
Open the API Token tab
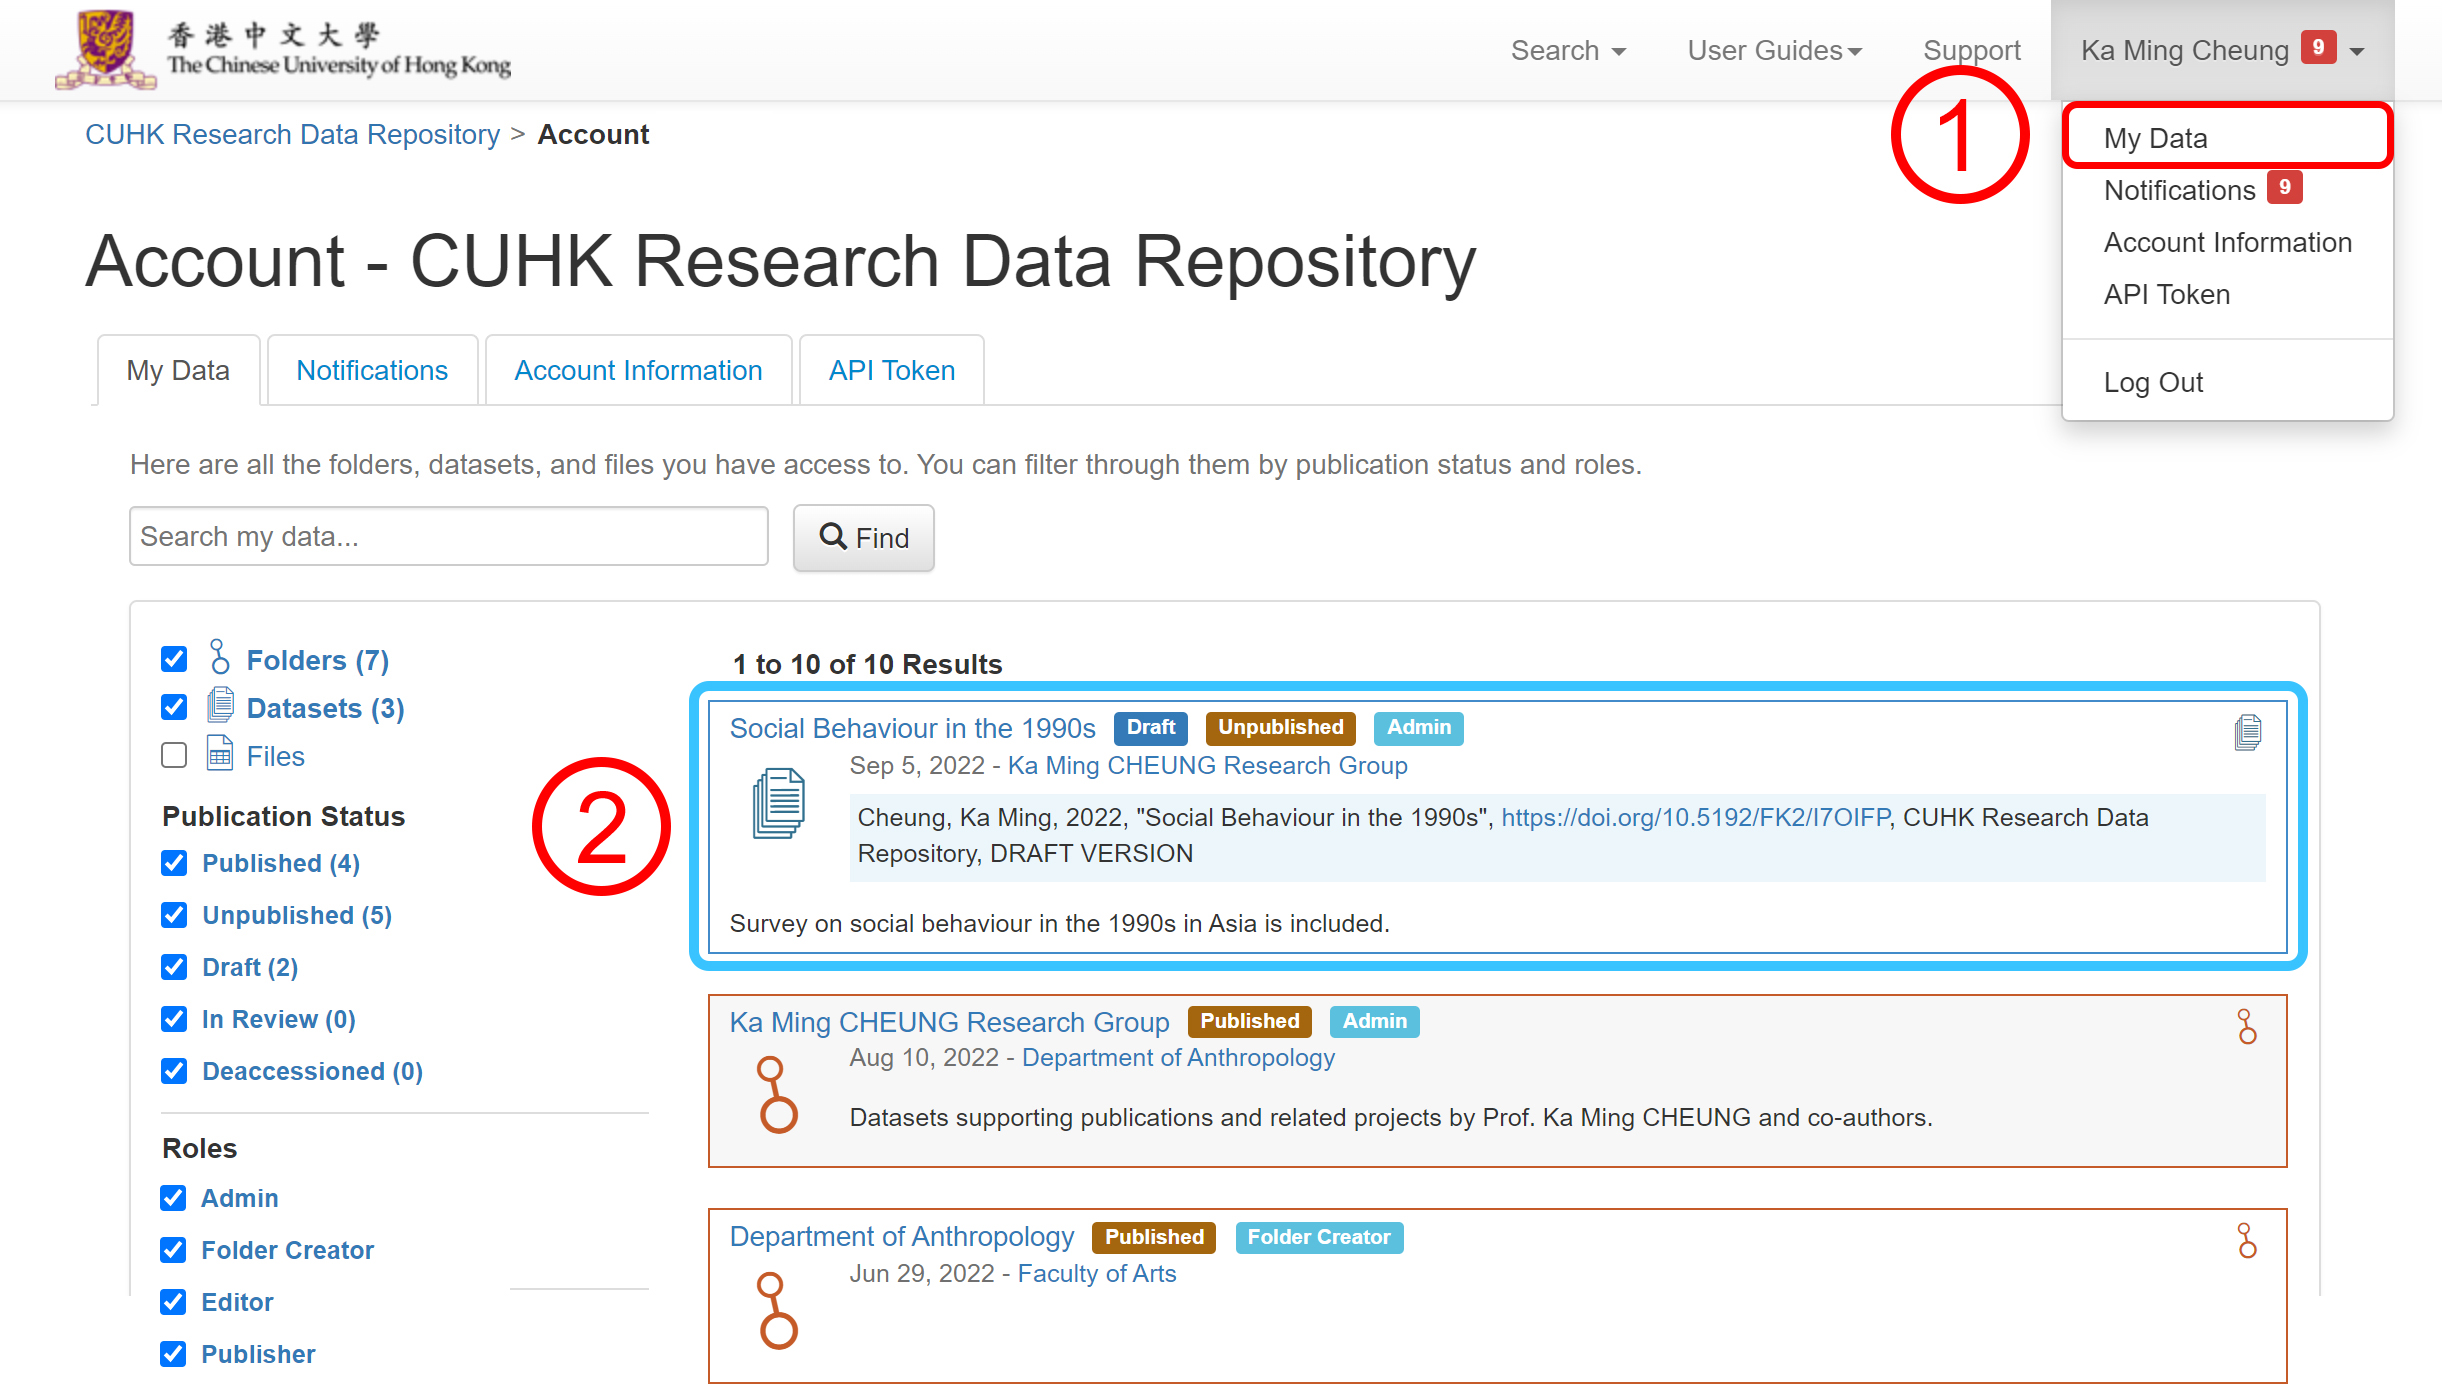[x=892, y=370]
